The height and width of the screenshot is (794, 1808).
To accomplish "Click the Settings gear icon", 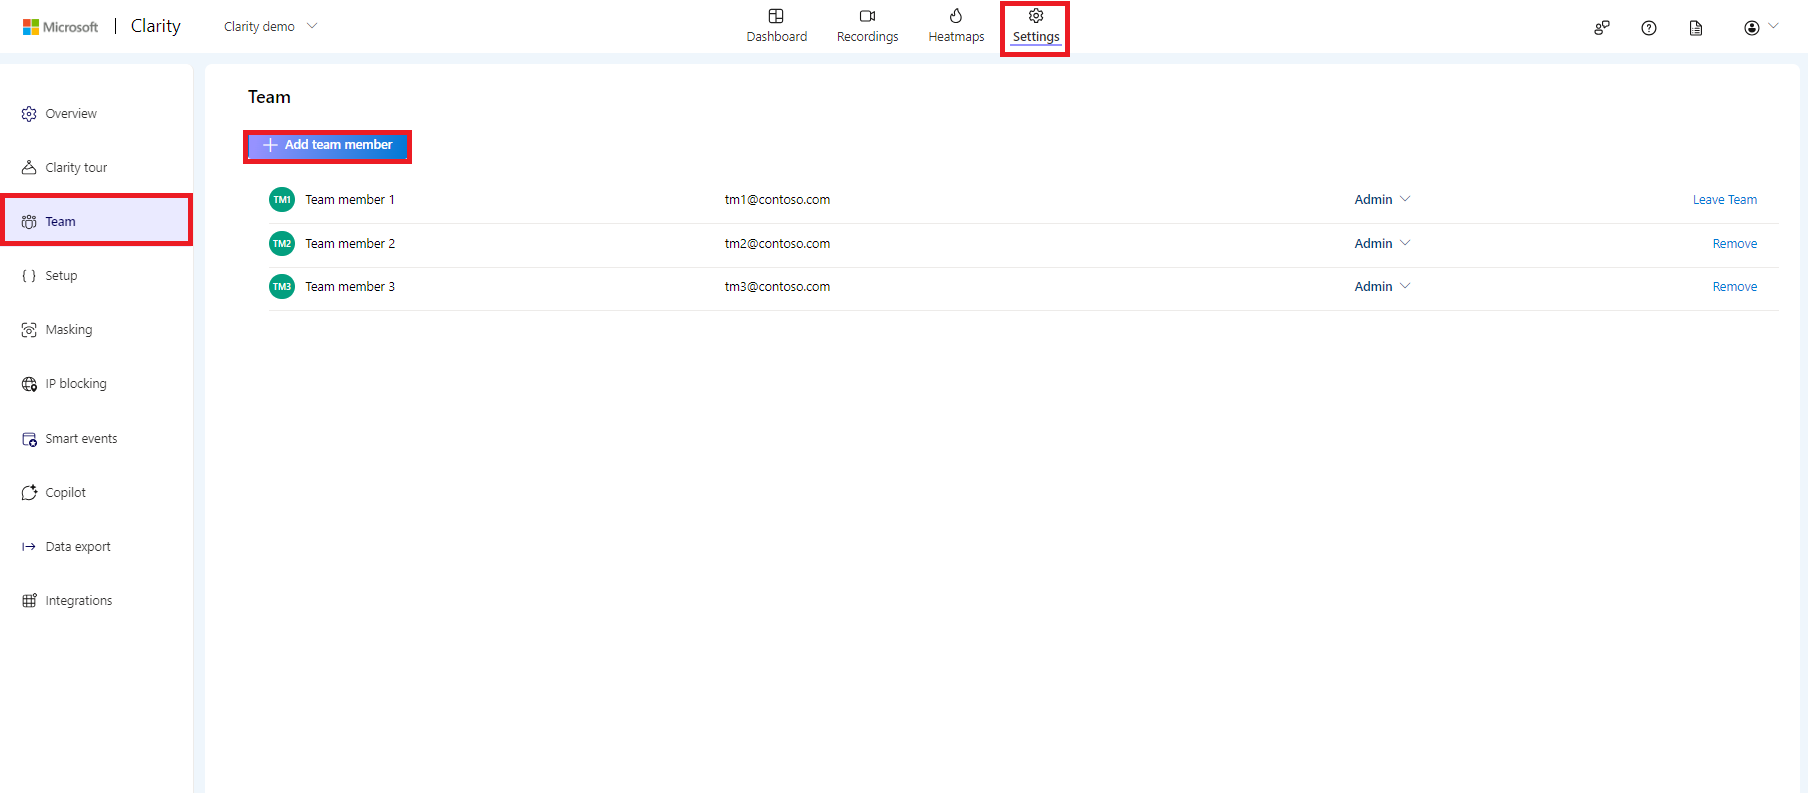I will click(1036, 16).
